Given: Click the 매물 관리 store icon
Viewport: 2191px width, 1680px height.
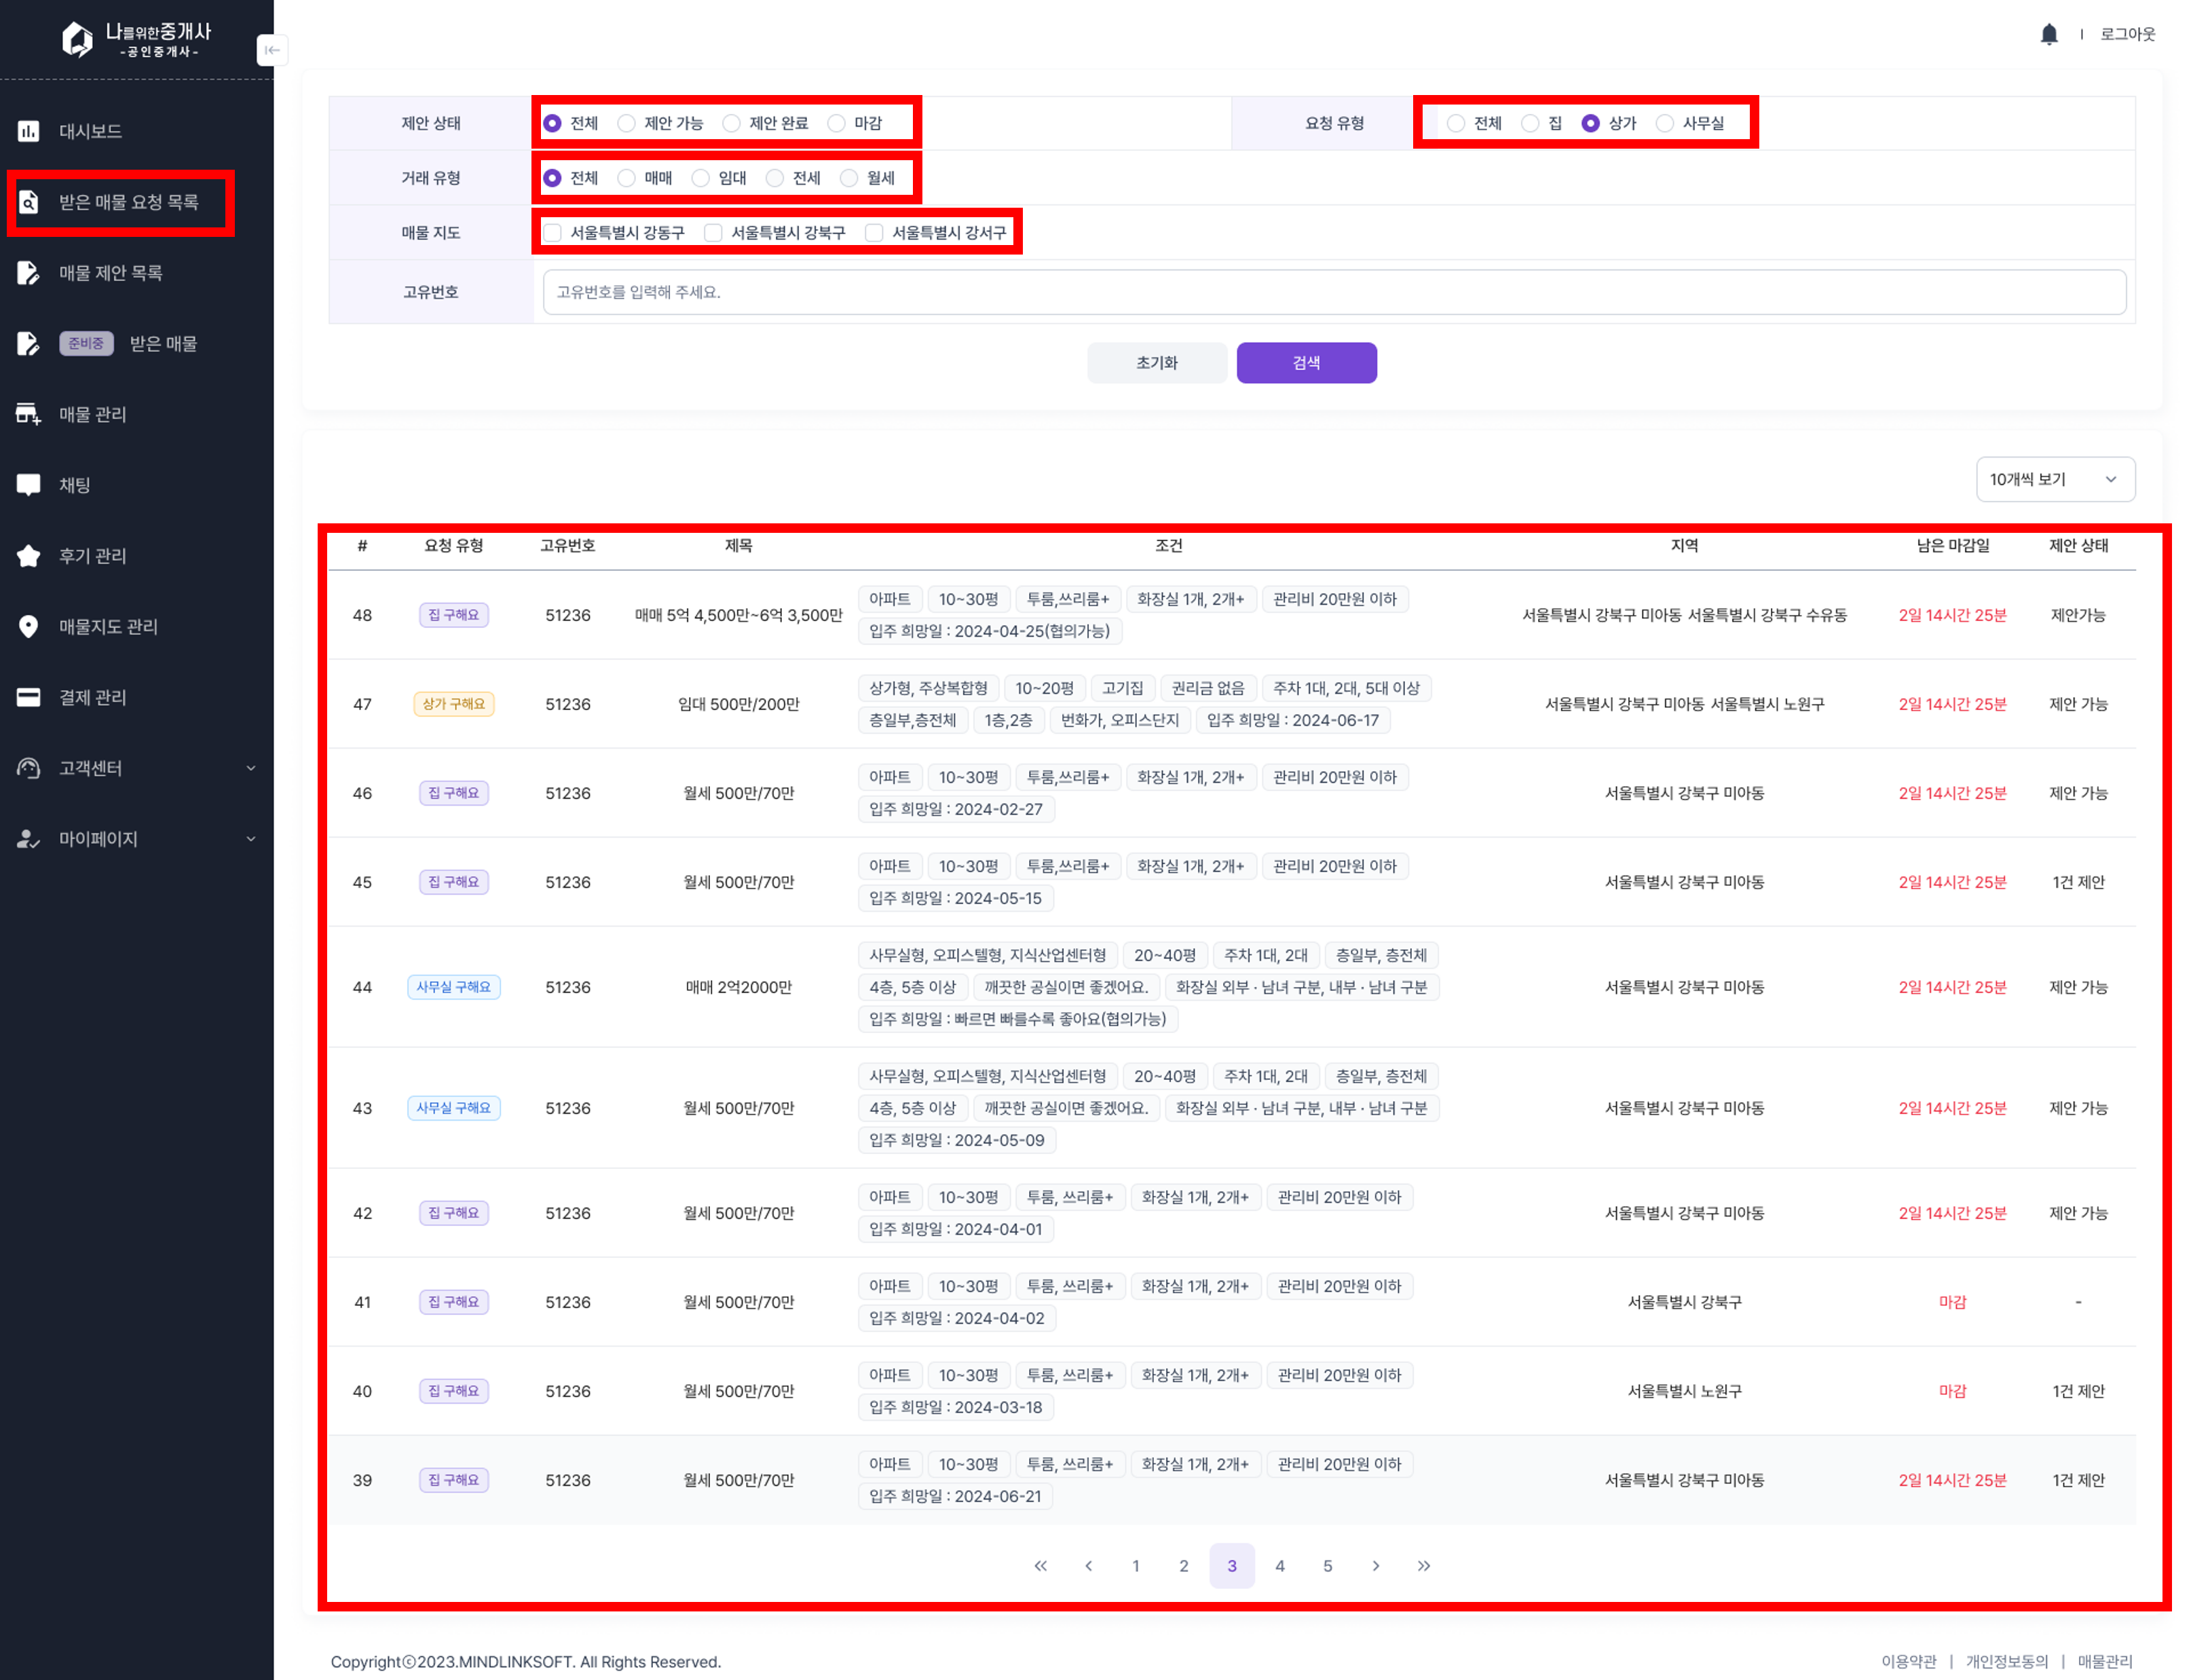Looking at the screenshot, I should point(29,414).
